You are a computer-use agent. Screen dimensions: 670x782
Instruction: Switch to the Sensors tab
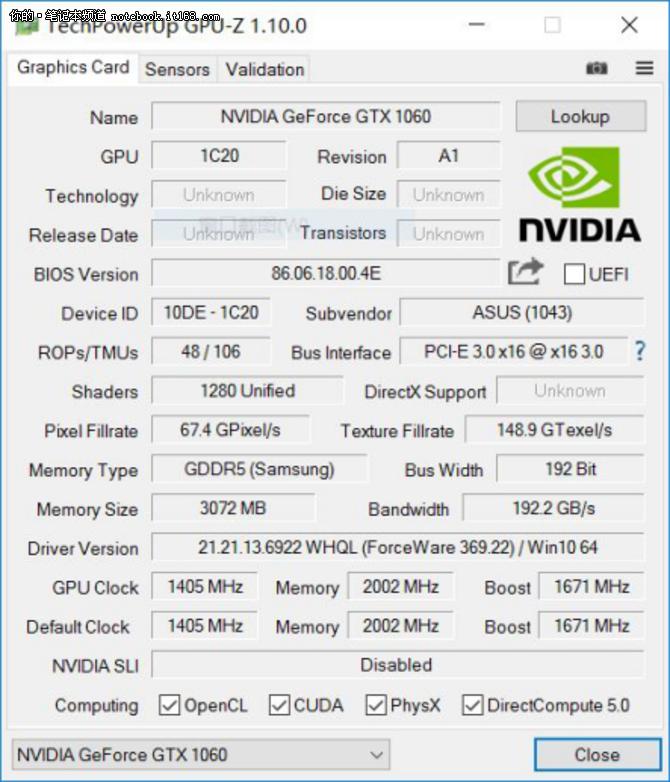[177, 69]
